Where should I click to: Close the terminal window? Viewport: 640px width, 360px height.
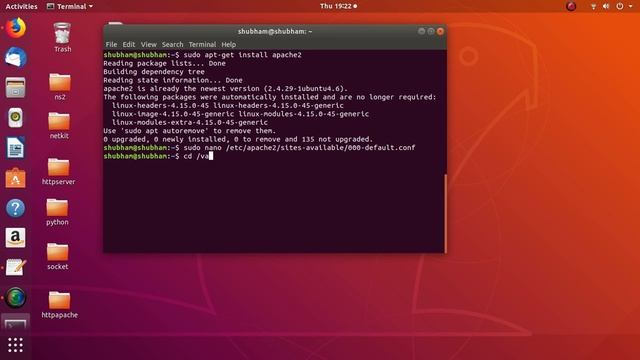(440, 31)
